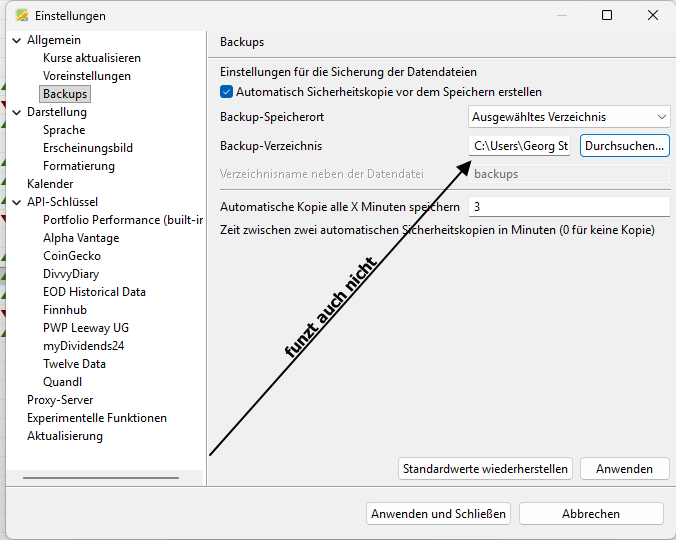676x540 pixels.
Task: Open Proxy-Server settings
Action: click(x=60, y=400)
